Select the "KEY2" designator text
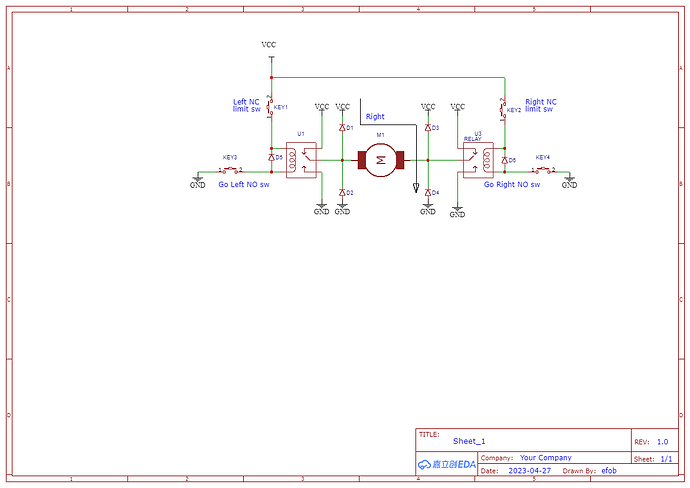690x488 pixels. point(514,110)
